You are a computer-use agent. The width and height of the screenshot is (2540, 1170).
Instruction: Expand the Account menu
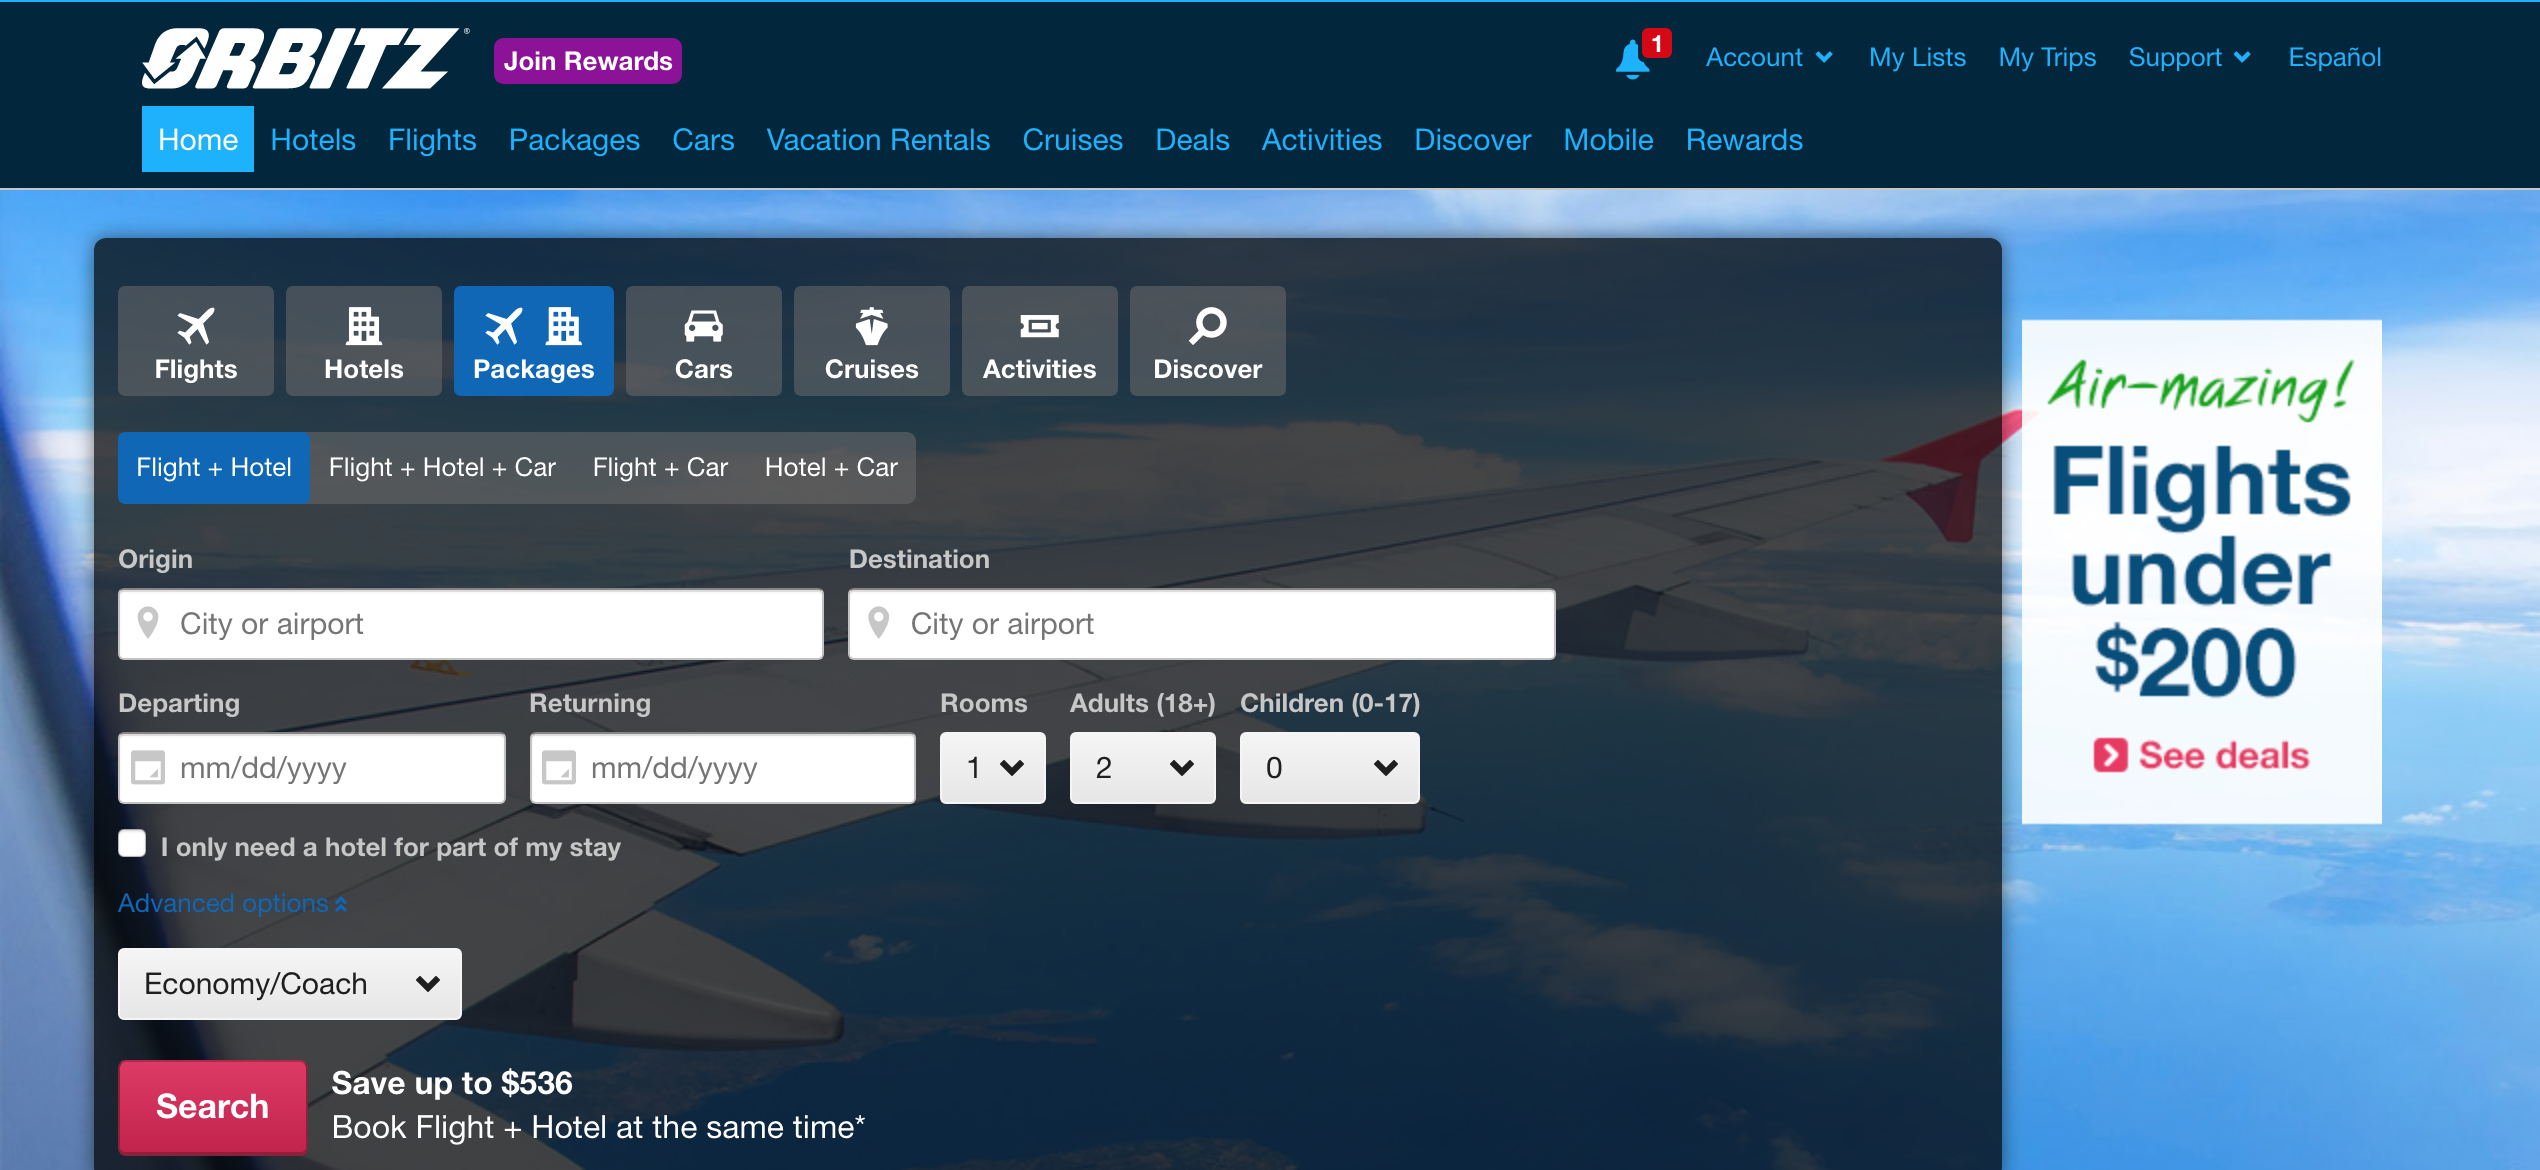click(x=1769, y=57)
